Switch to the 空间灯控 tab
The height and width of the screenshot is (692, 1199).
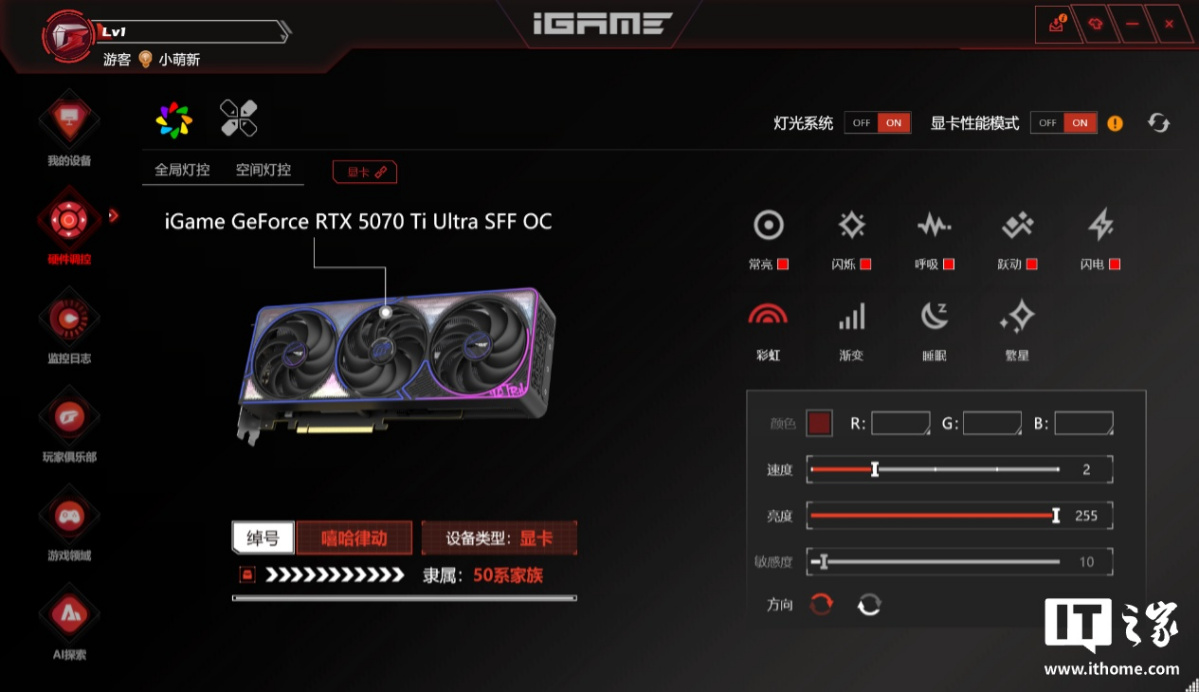[263, 170]
